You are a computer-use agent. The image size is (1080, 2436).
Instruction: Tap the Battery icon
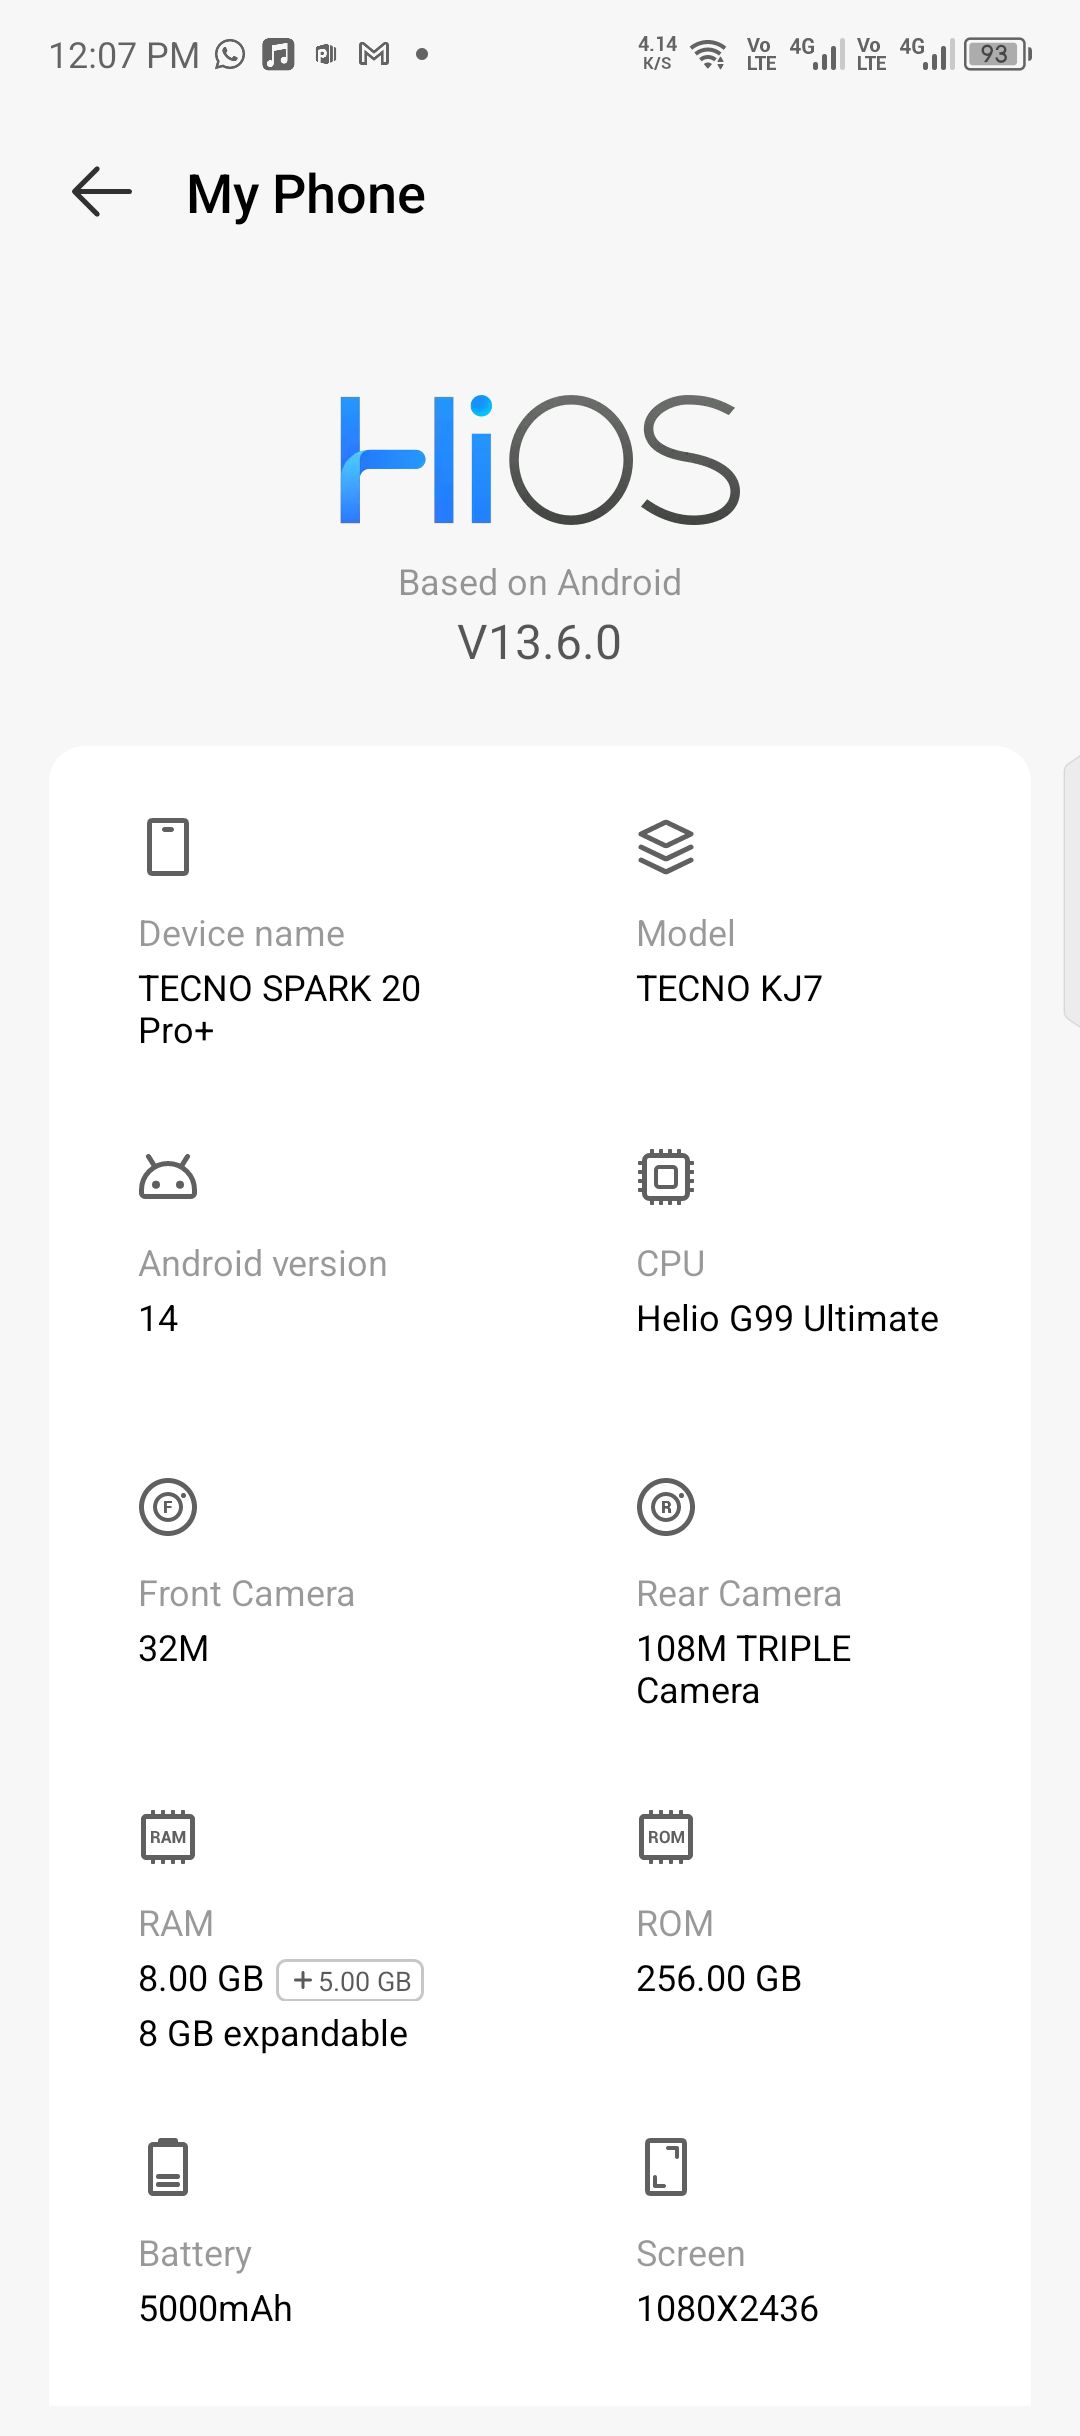click(x=168, y=2167)
